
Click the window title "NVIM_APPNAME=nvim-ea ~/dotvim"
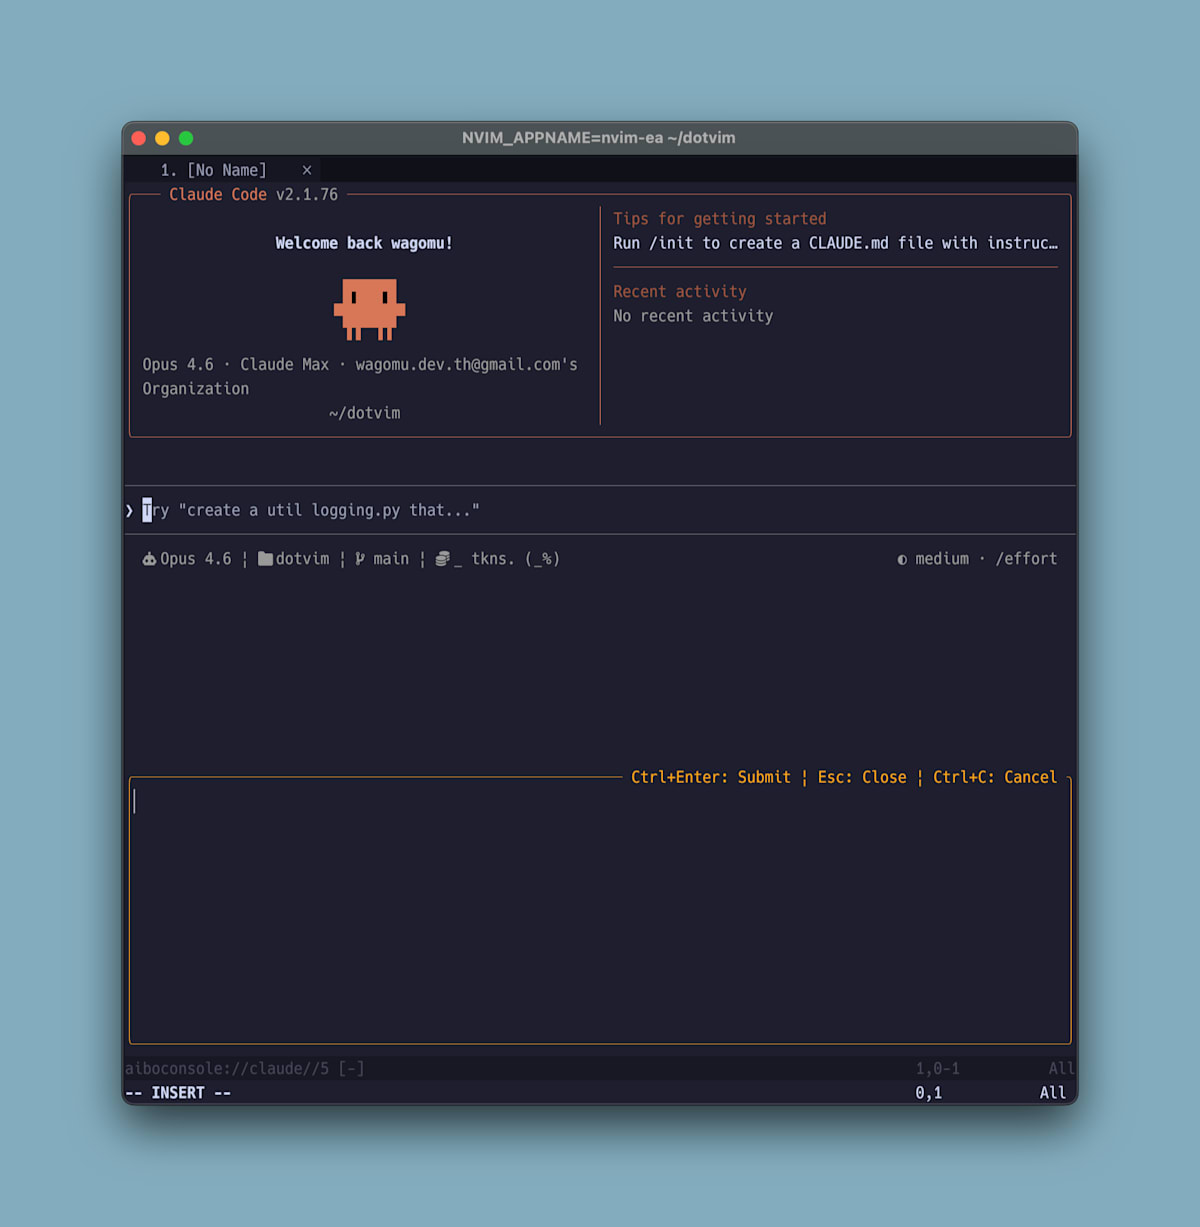coord(599,138)
